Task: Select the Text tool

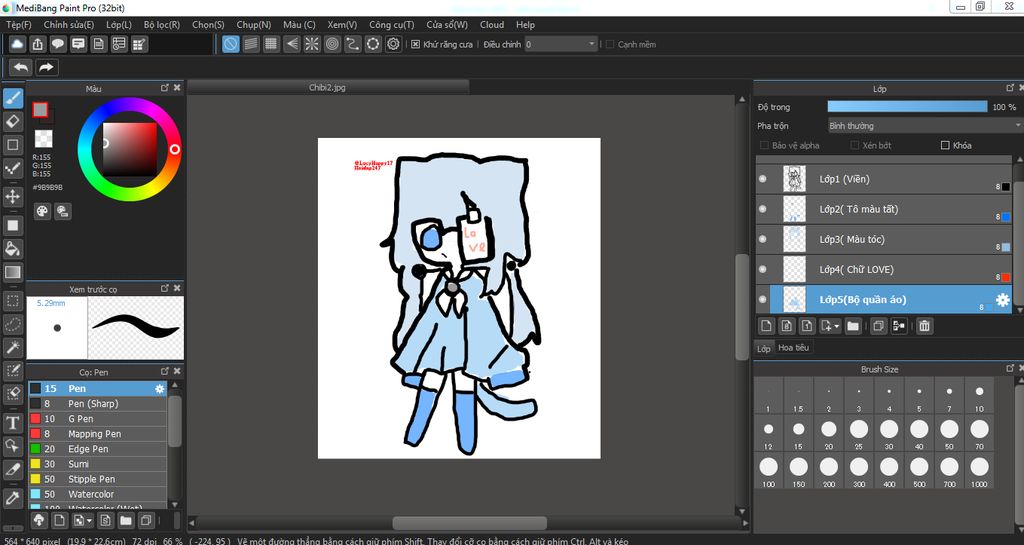Action: click(12, 423)
